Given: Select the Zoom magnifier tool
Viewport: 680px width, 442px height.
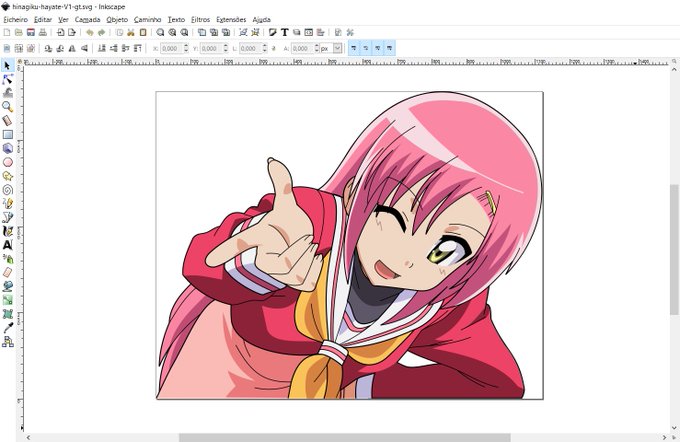Looking at the screenshot, I should pos(7,107).
